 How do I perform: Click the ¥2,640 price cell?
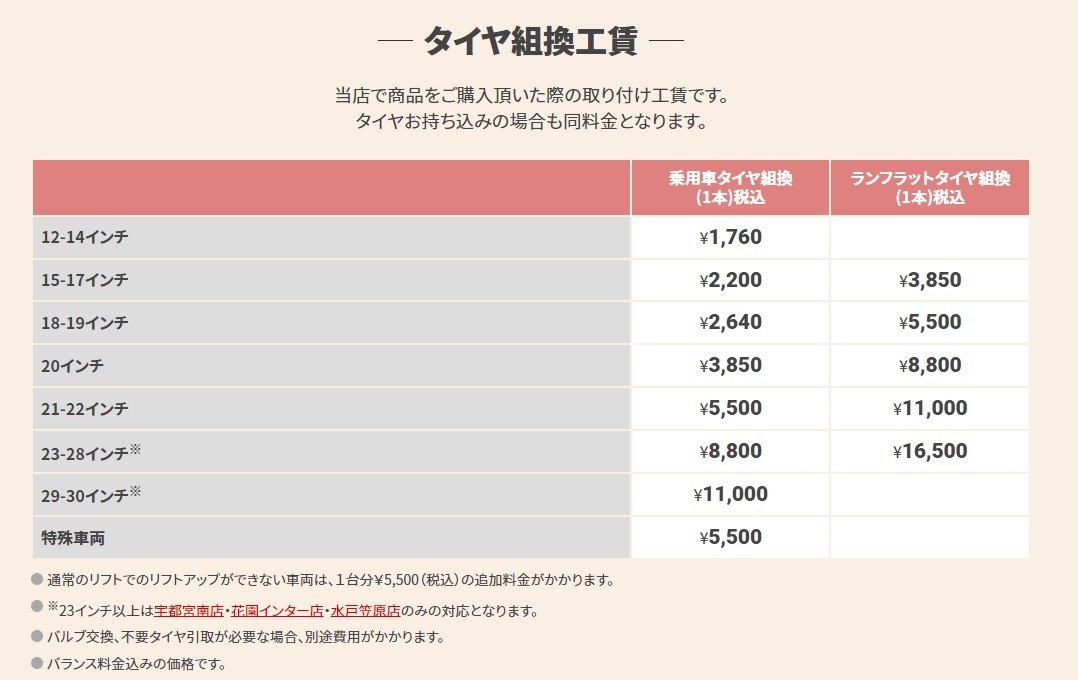[x=731, y=323]
